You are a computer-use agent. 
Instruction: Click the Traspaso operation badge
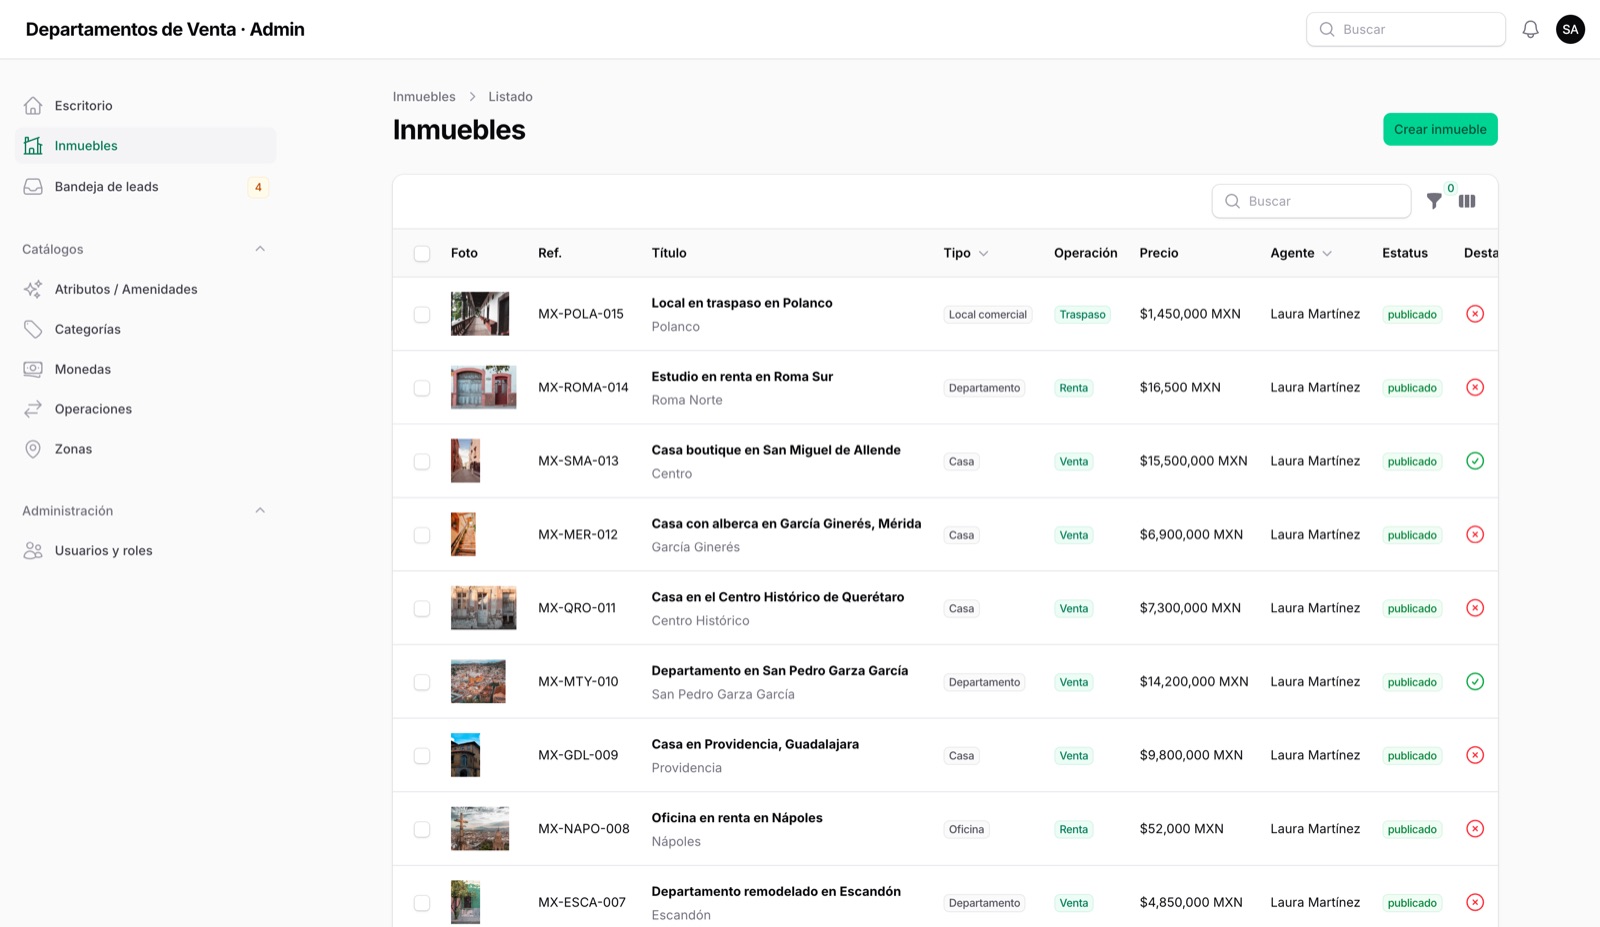[1083, 314]
